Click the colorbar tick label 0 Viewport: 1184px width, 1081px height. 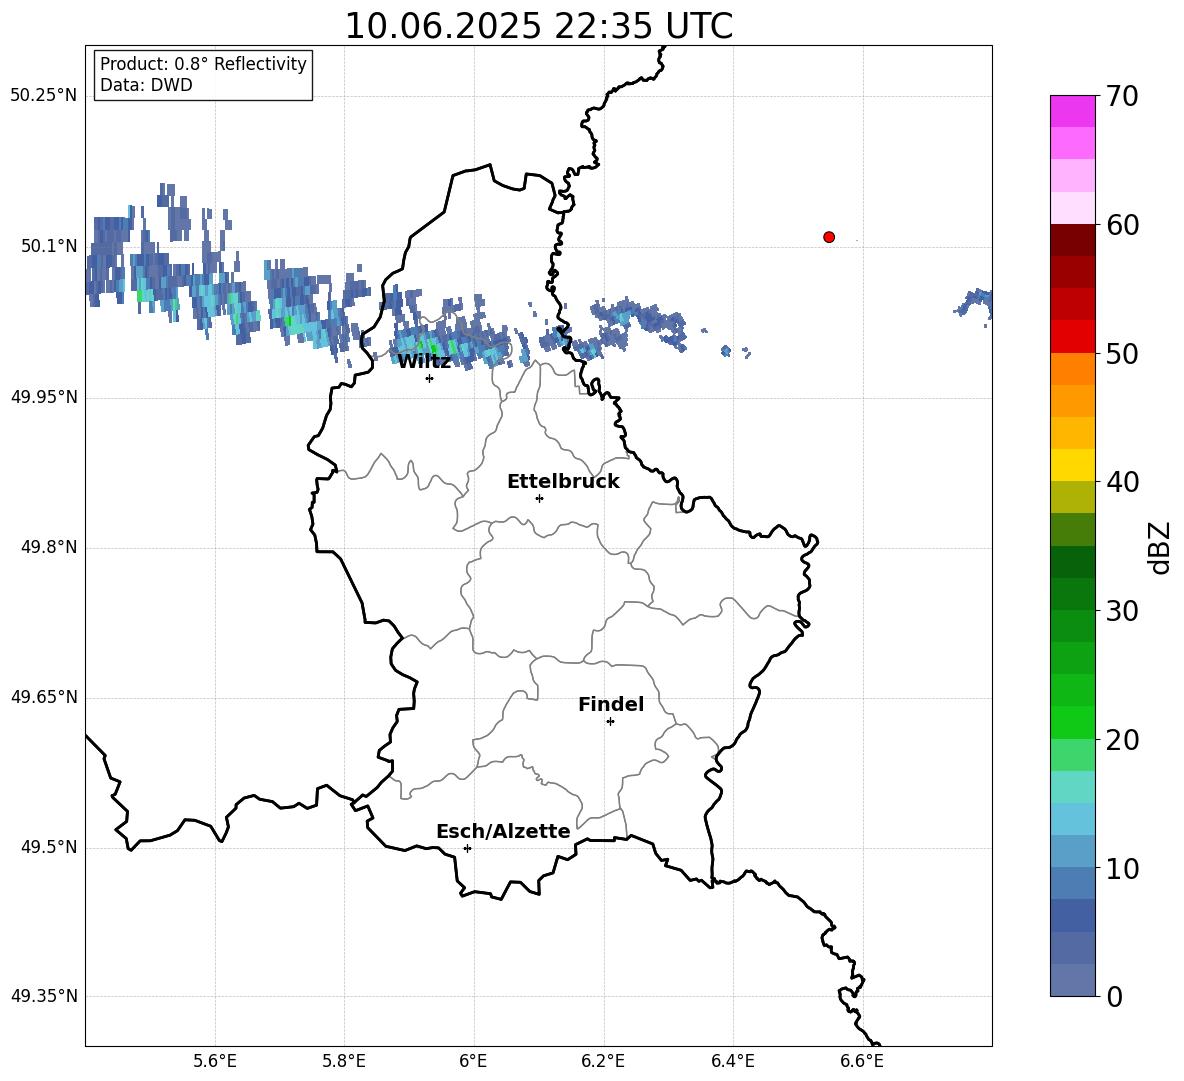(x=1115, y=996)
